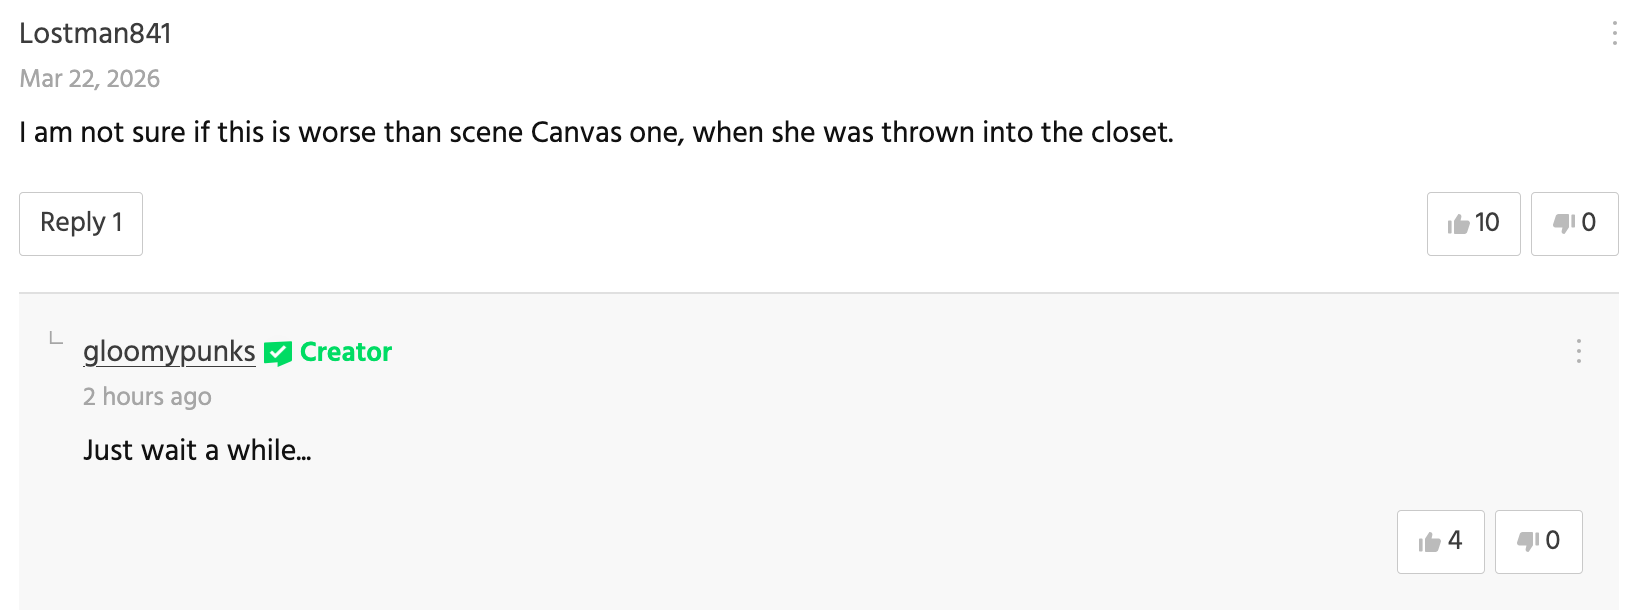This screenshot has height=610, width=1636.
Task: Click the reply text "Just wait a while…"
Action: point(197,451)
